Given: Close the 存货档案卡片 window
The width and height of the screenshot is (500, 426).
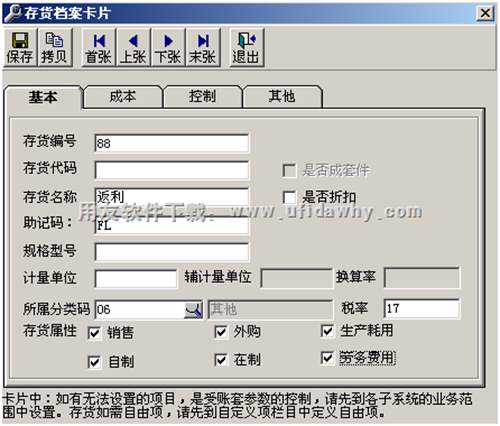Looking at the screenshot, I should click(485, 13).
